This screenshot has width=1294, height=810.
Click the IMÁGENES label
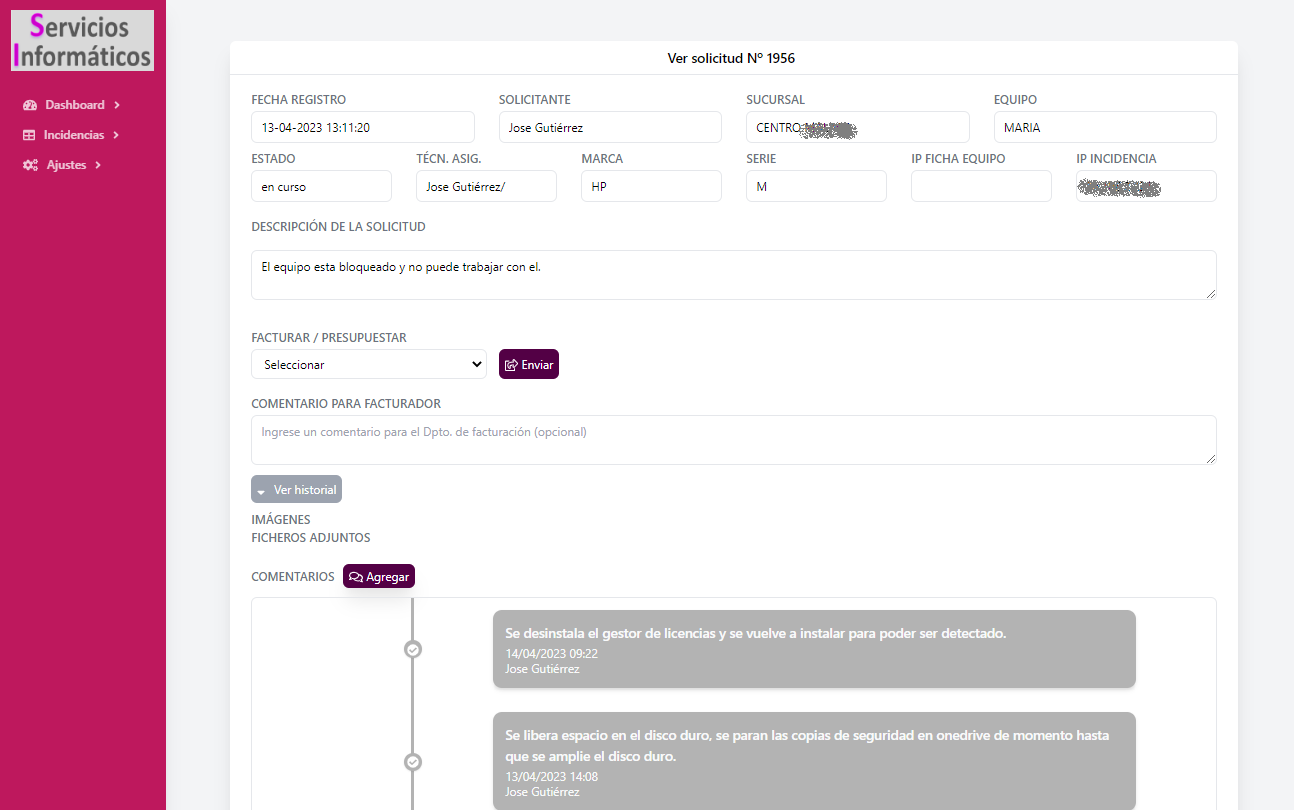(x=281, y=520)
